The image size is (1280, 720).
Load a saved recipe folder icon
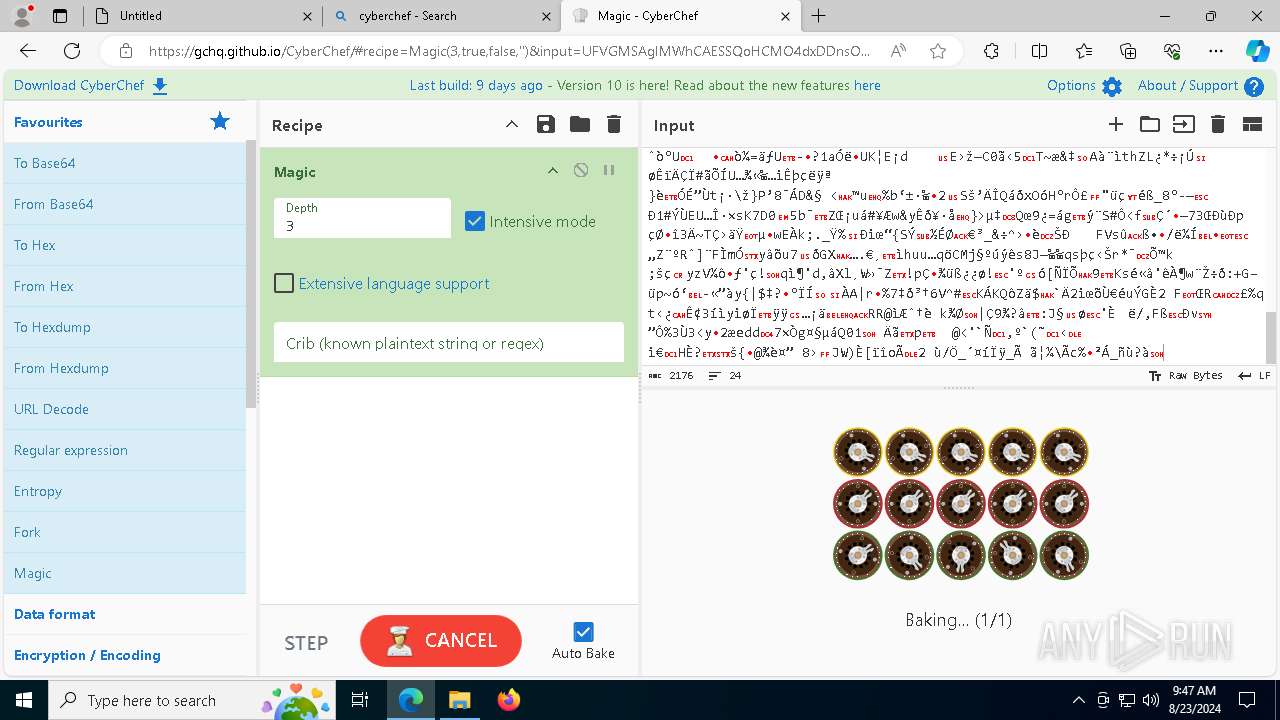tap(580, 124)
